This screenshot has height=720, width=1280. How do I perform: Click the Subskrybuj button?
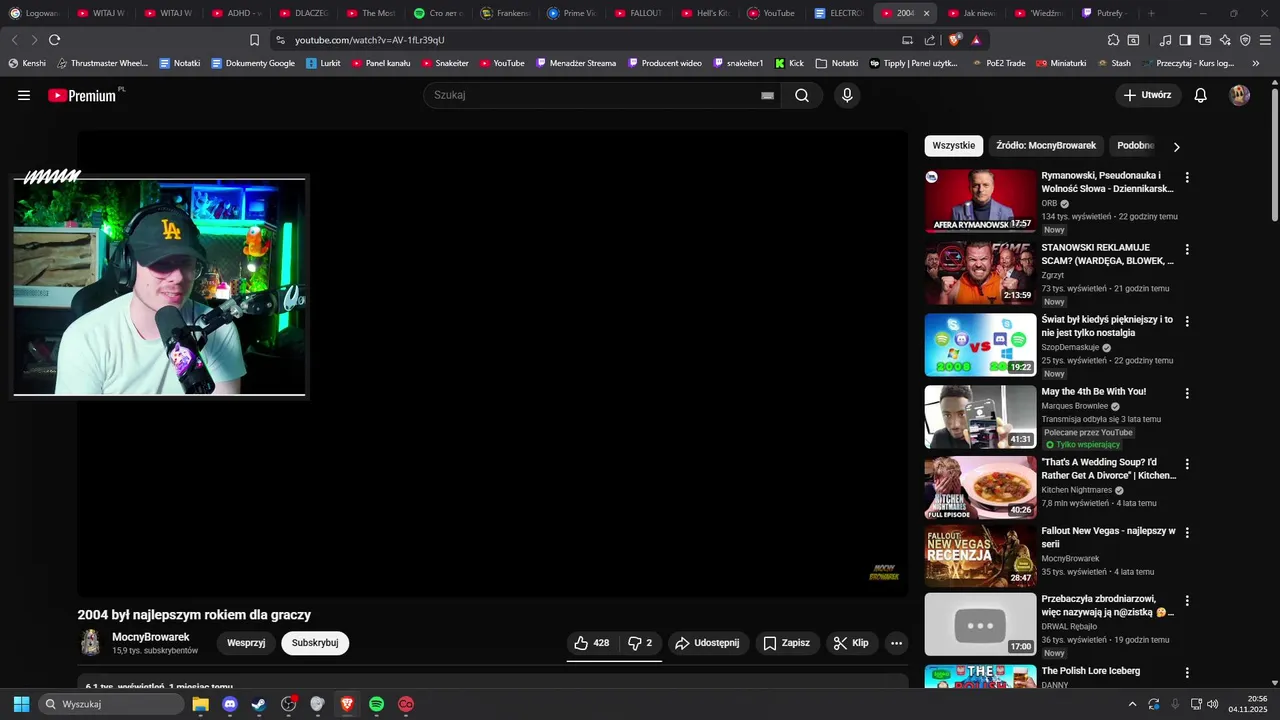(x=315, y=643)
